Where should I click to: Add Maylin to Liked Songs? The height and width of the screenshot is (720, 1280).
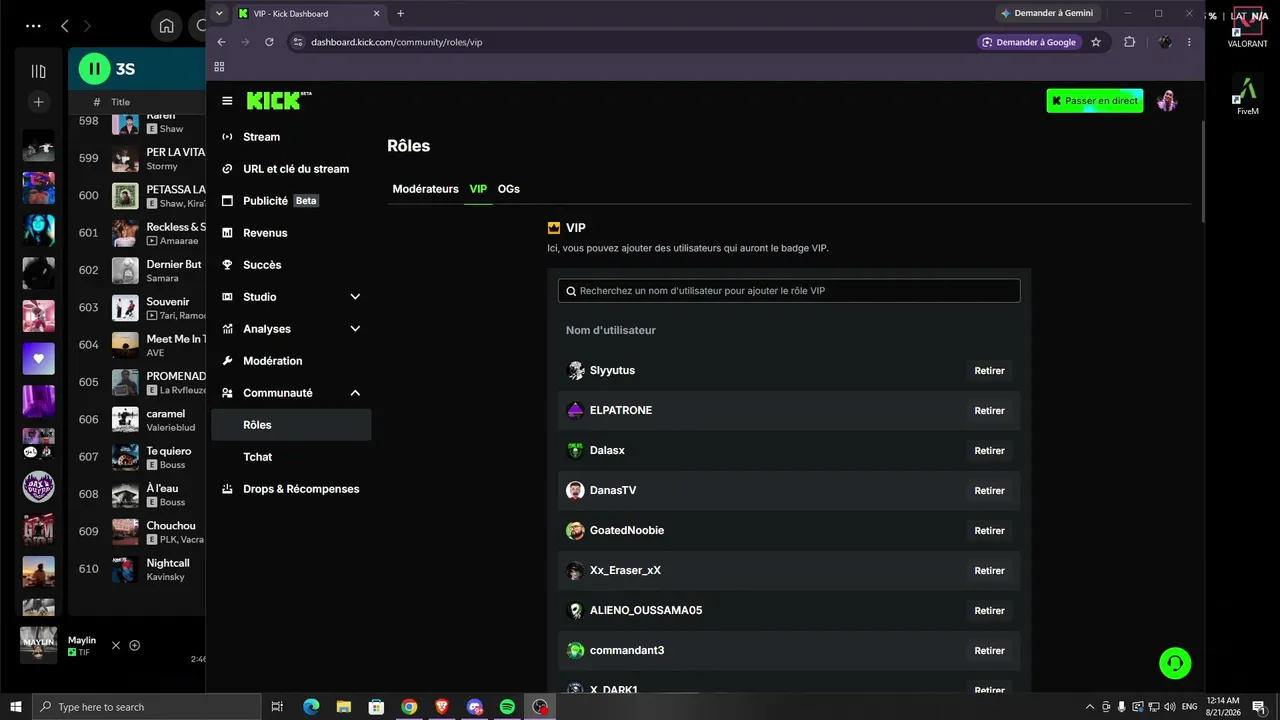coord(135,645)
